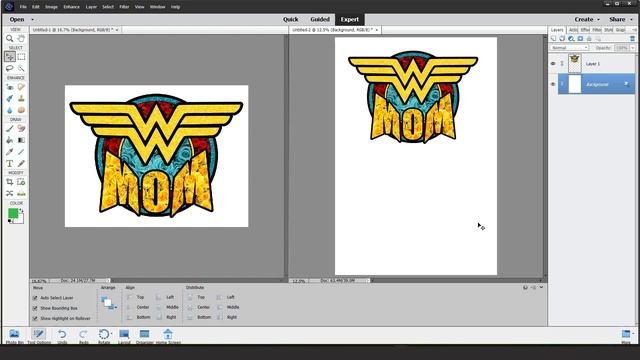Open the Organizer
The width and height of the screenshot is (640, 360).
144,336
